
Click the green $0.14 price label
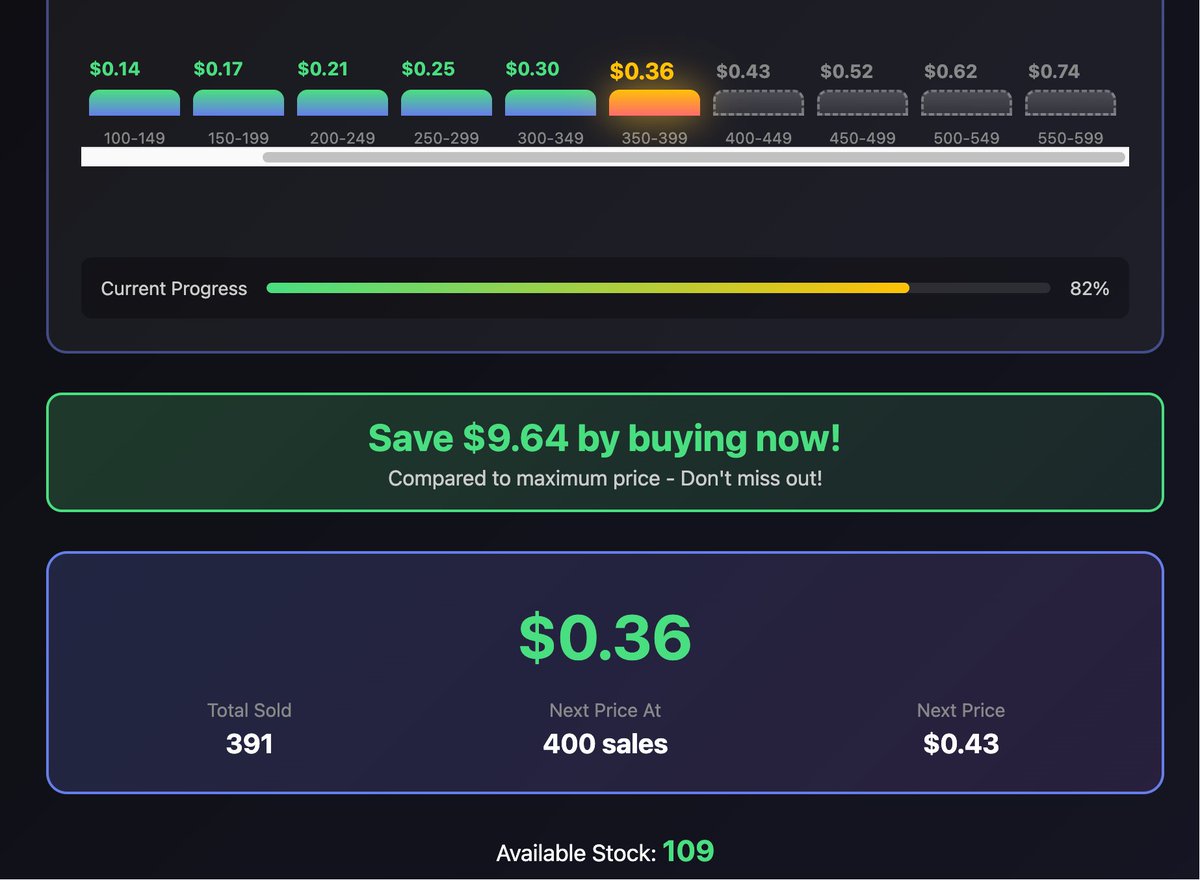115,69
